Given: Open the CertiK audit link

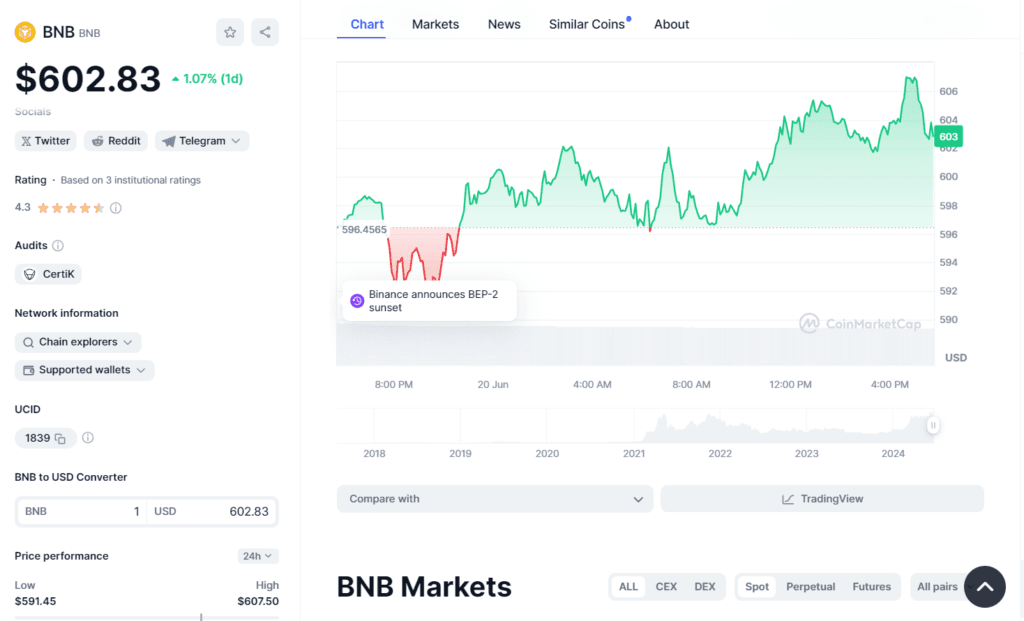Looking at the screenshot, I should (x=48, y=274).
